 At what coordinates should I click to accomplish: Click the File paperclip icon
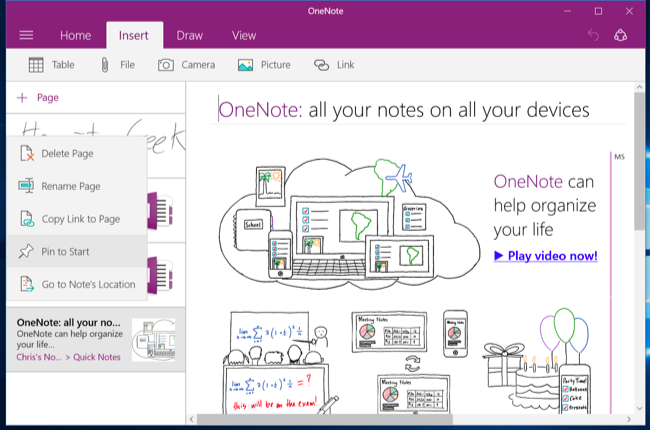click(x=105, y=65)
